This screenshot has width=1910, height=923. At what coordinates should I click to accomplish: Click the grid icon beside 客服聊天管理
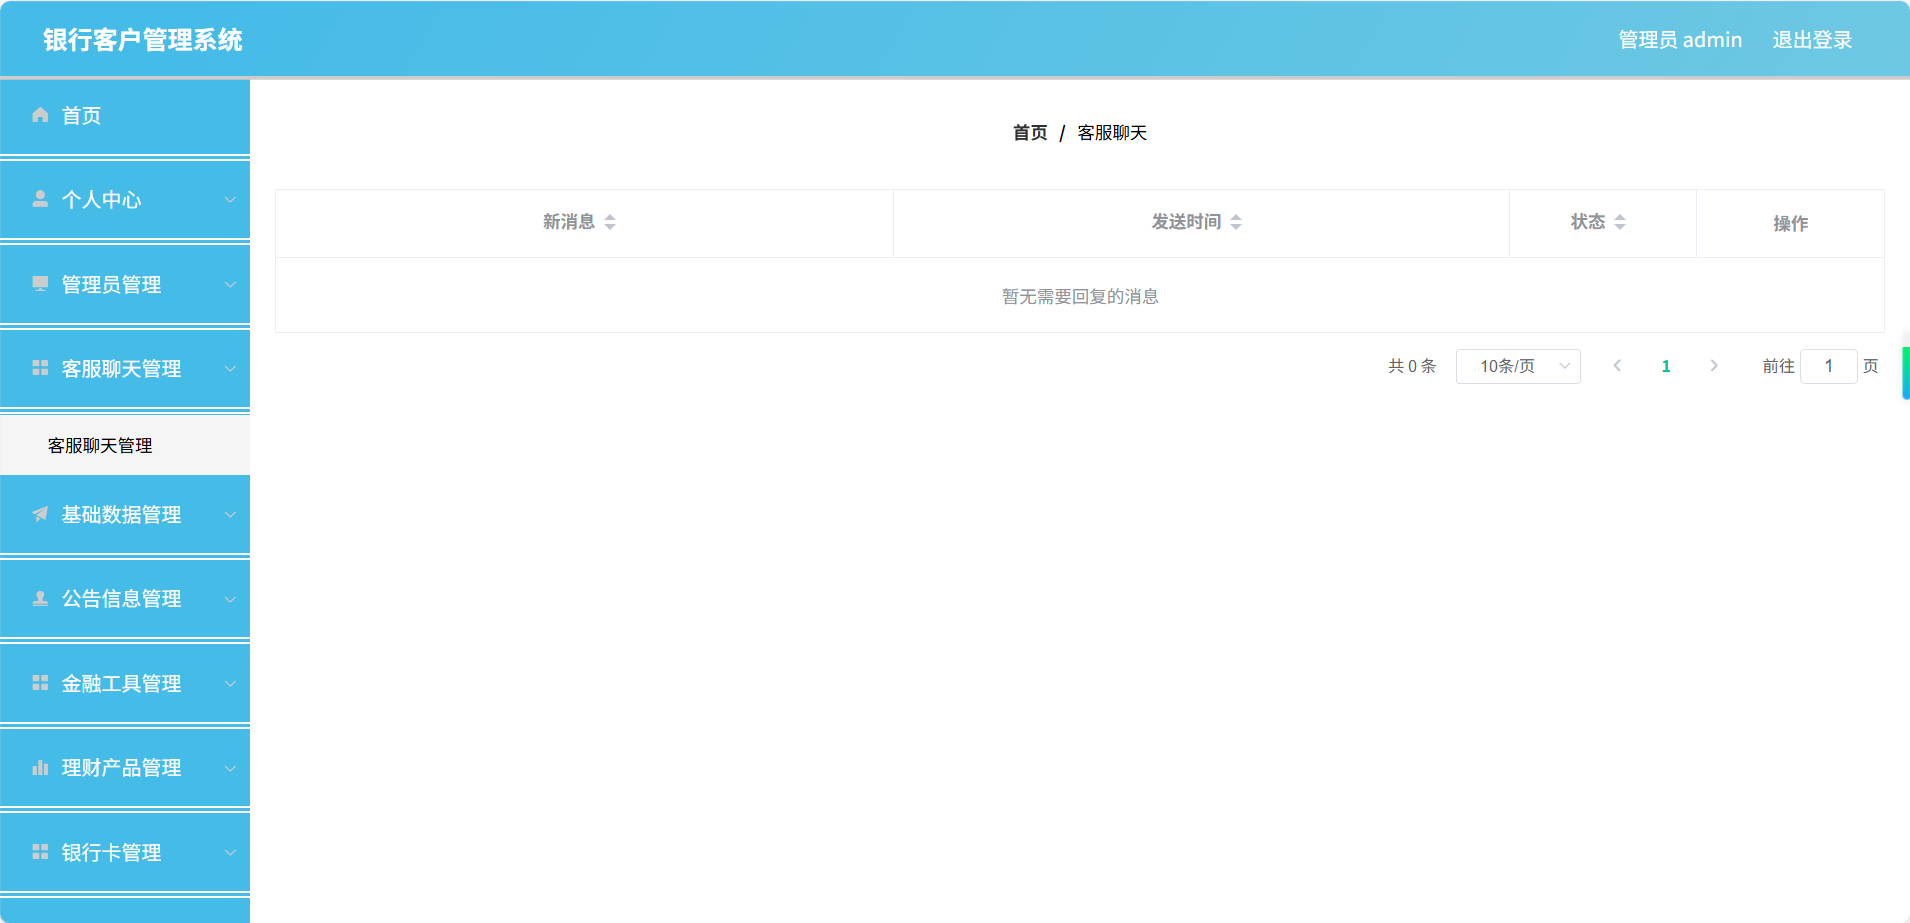(x=40, y=368)
